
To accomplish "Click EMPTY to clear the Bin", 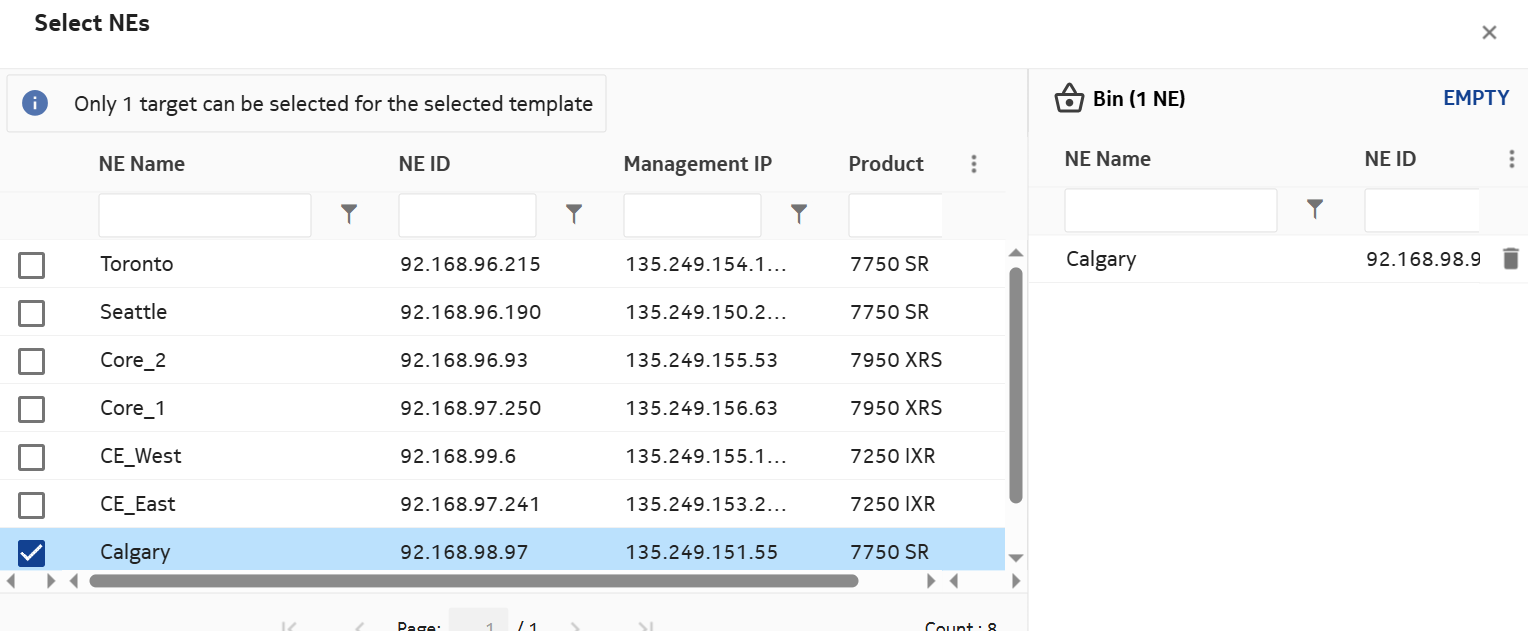I will tap(1475, 98).
